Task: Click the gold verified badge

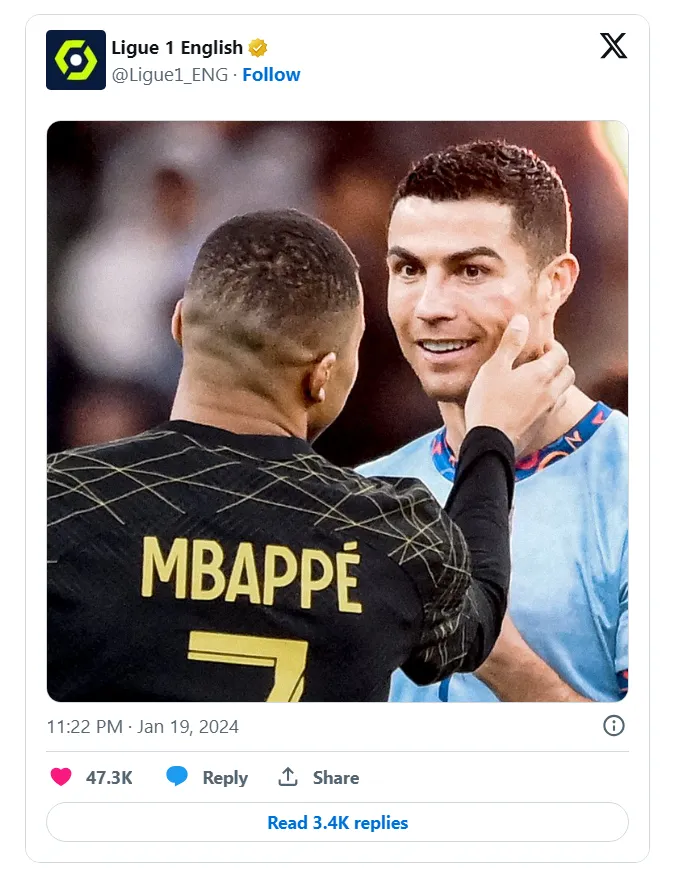Action: tap(258, 48)
